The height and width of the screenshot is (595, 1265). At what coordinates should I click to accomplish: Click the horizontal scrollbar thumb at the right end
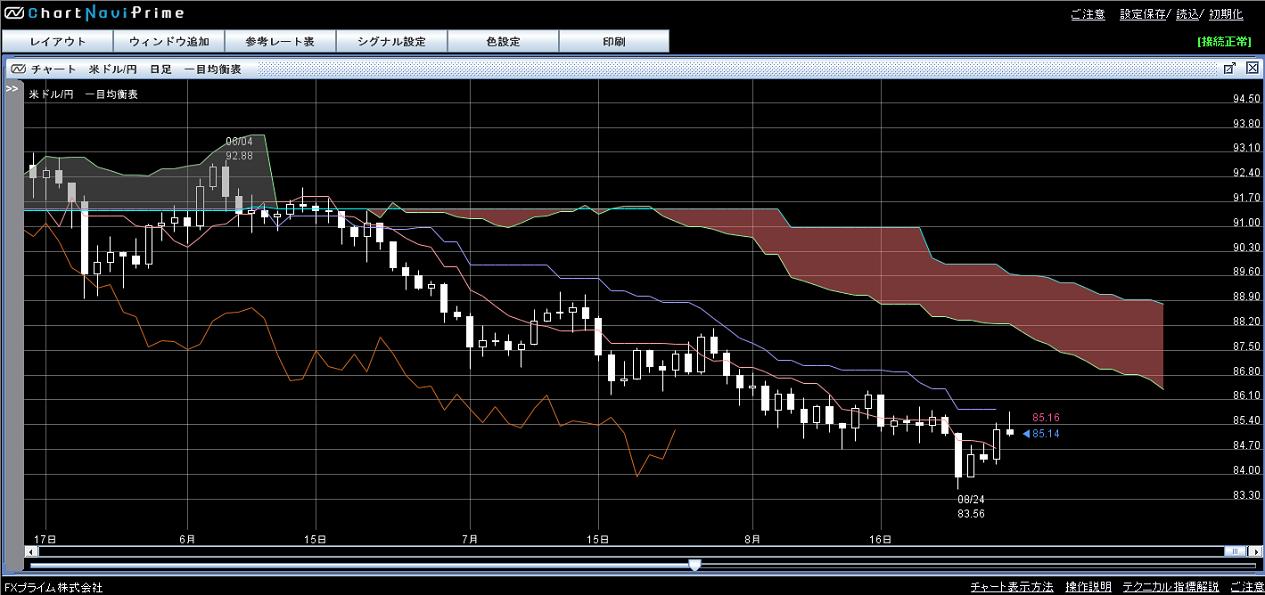pos(1236,551)
